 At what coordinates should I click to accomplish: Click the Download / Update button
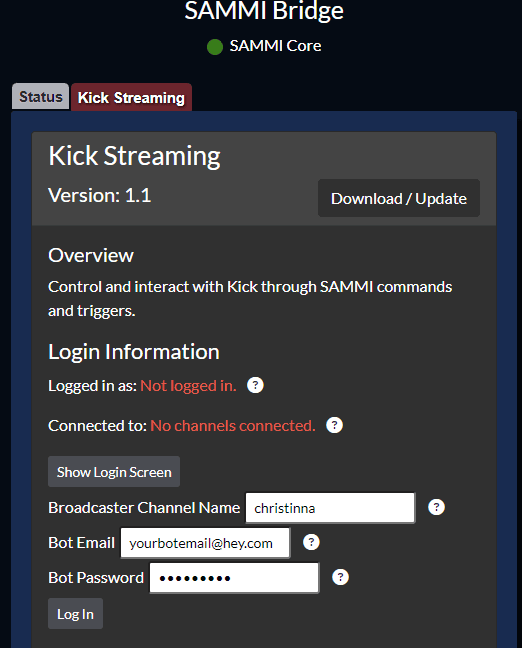[x=399, y=198]
